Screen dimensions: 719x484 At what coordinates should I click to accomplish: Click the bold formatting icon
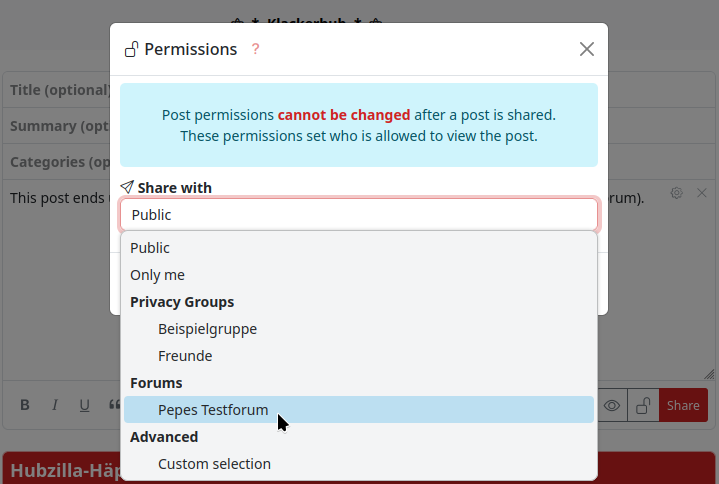click(x=25, y=405)
